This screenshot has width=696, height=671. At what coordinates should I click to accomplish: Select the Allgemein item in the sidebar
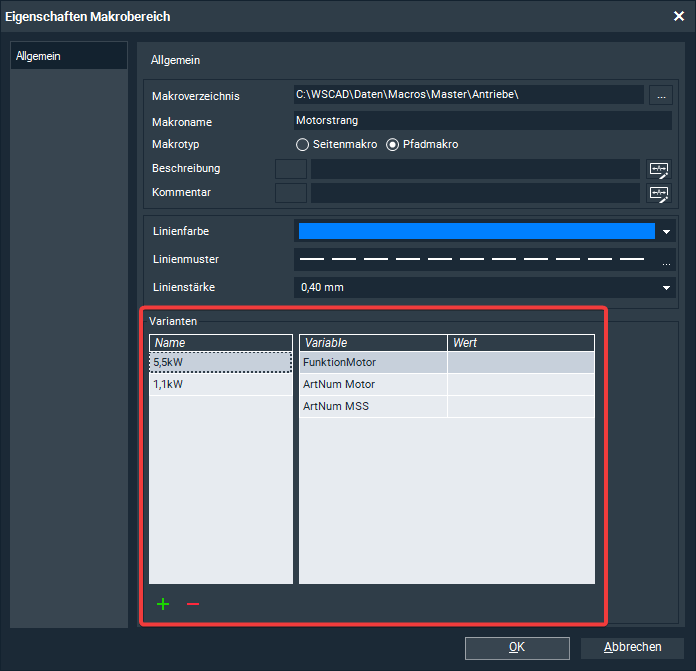coord(68,56)
